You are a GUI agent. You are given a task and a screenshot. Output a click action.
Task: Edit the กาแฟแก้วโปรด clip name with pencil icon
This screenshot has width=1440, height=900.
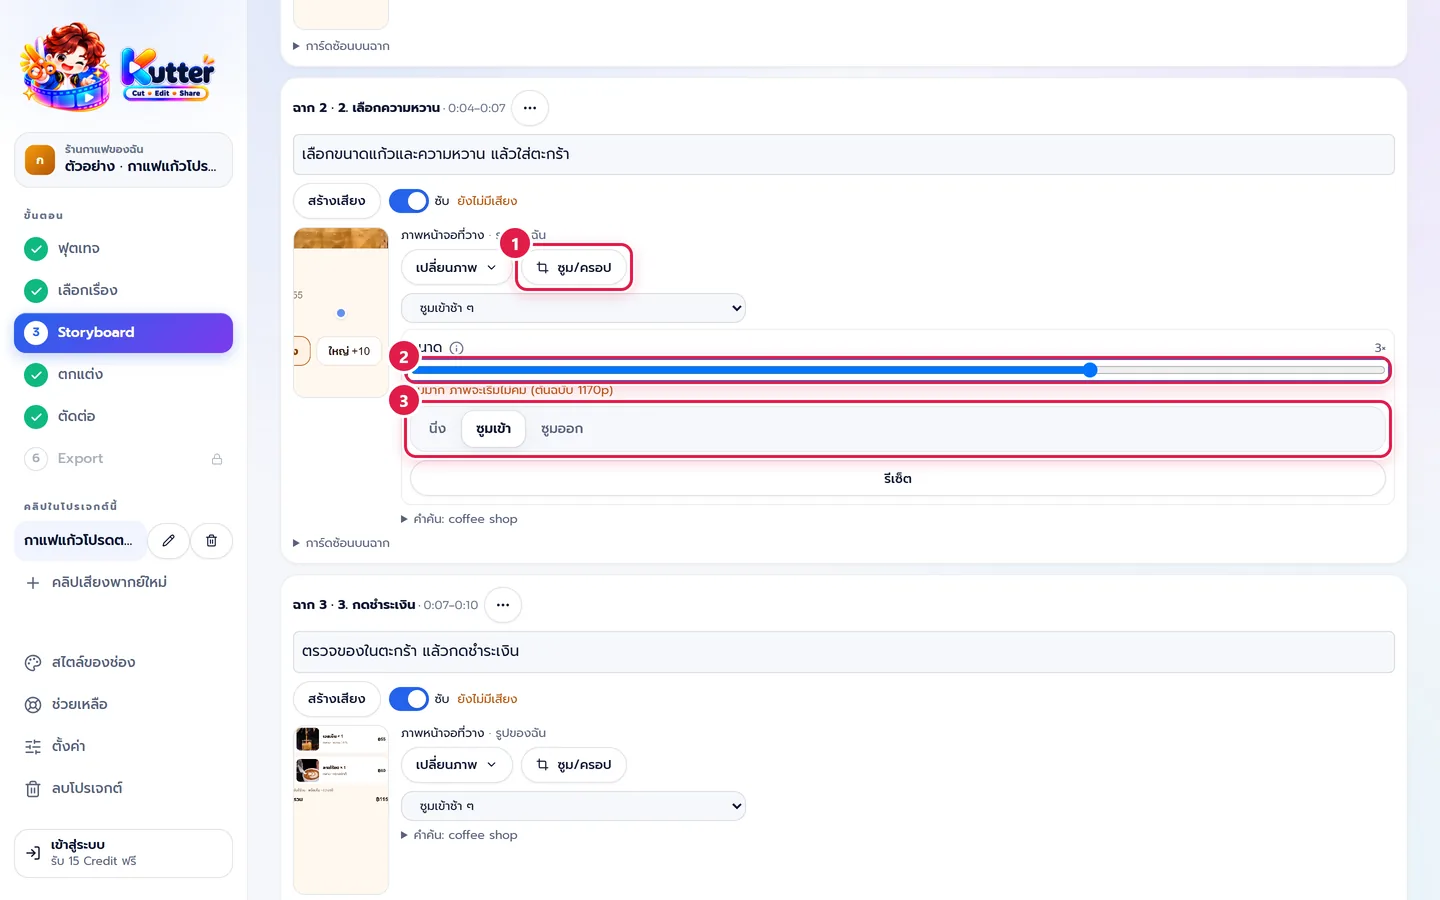(x=169, y=540)
